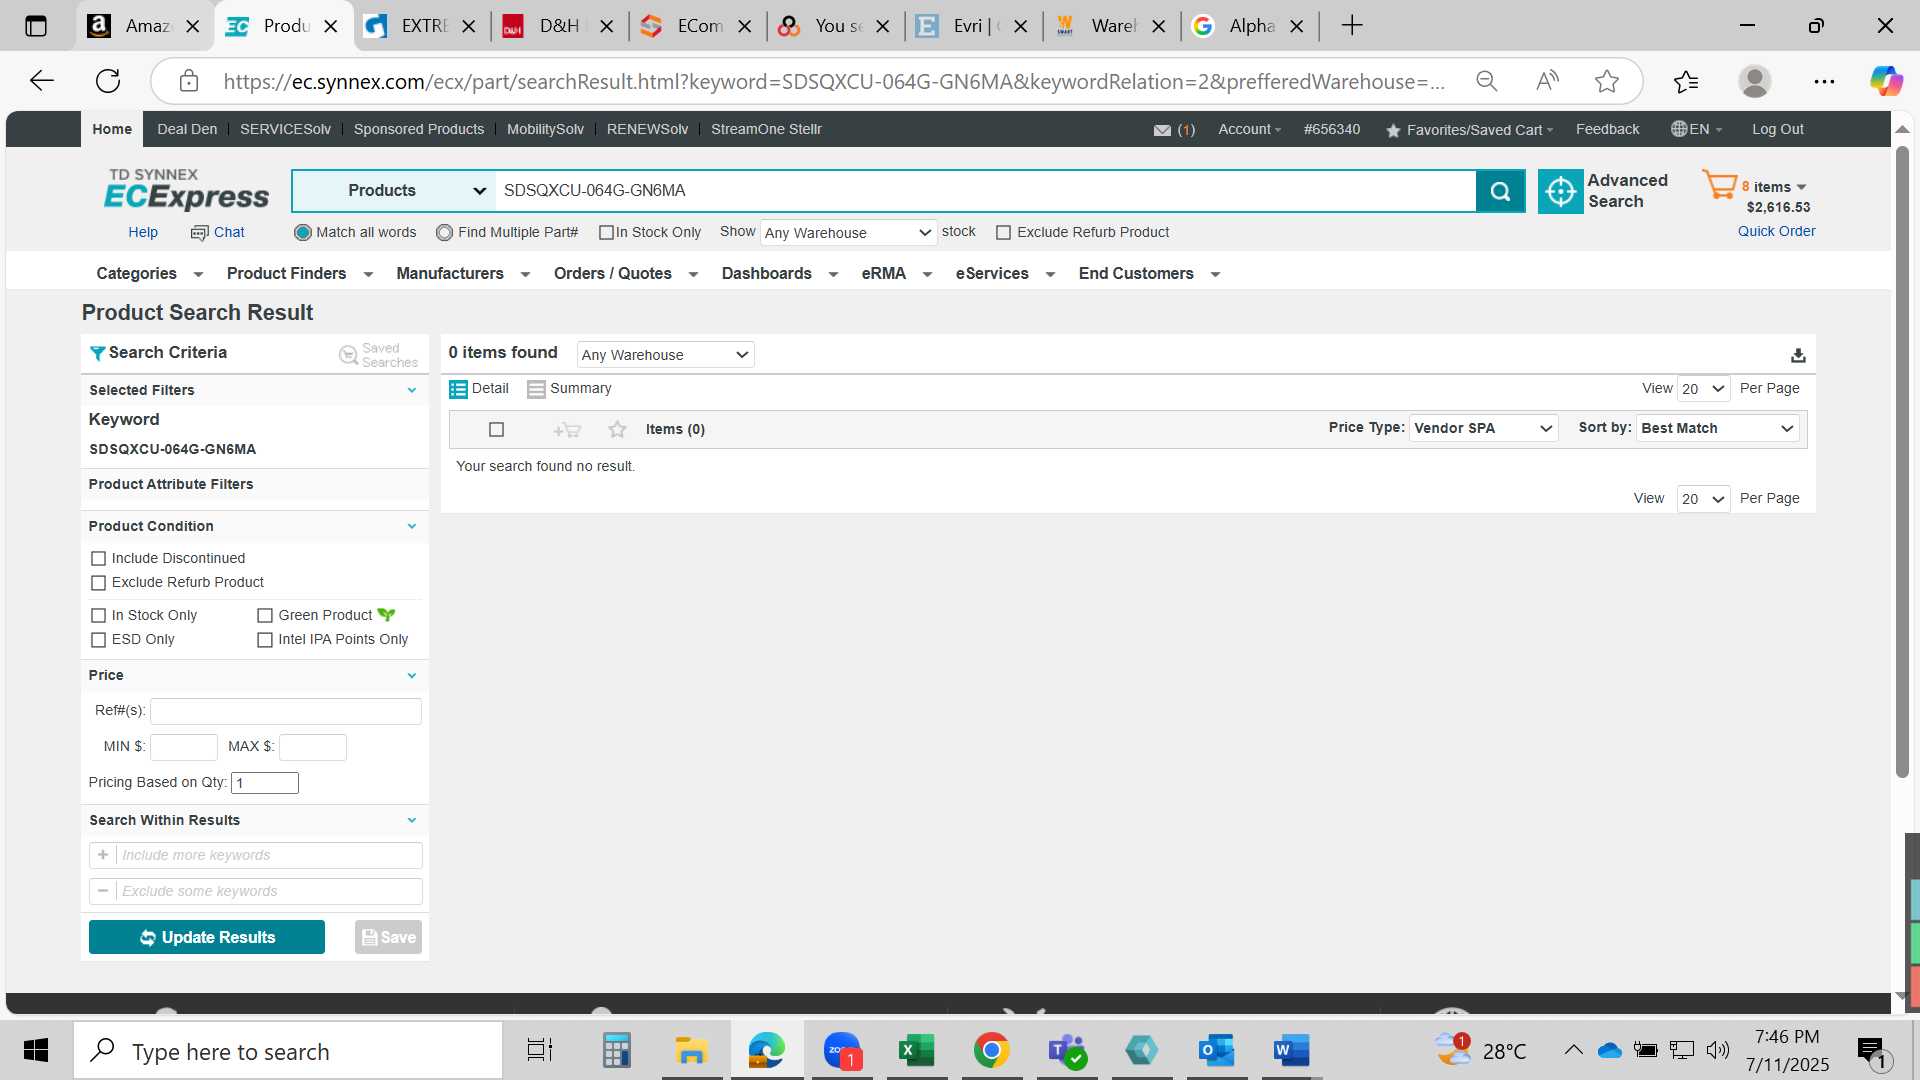Screen dimensions: 1920x1080
Task: Open the eRMA menu
Action: [897, 274]
